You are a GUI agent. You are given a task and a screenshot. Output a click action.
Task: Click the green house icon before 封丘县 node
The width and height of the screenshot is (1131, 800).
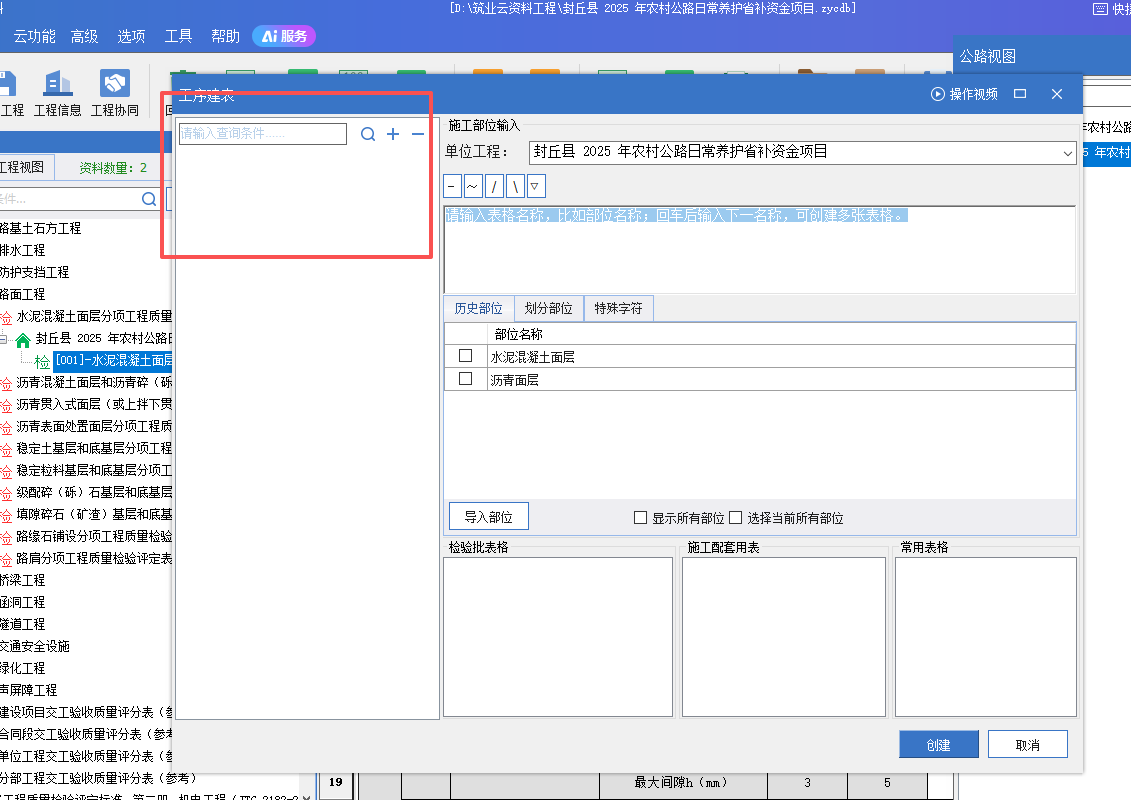point(23,339)
